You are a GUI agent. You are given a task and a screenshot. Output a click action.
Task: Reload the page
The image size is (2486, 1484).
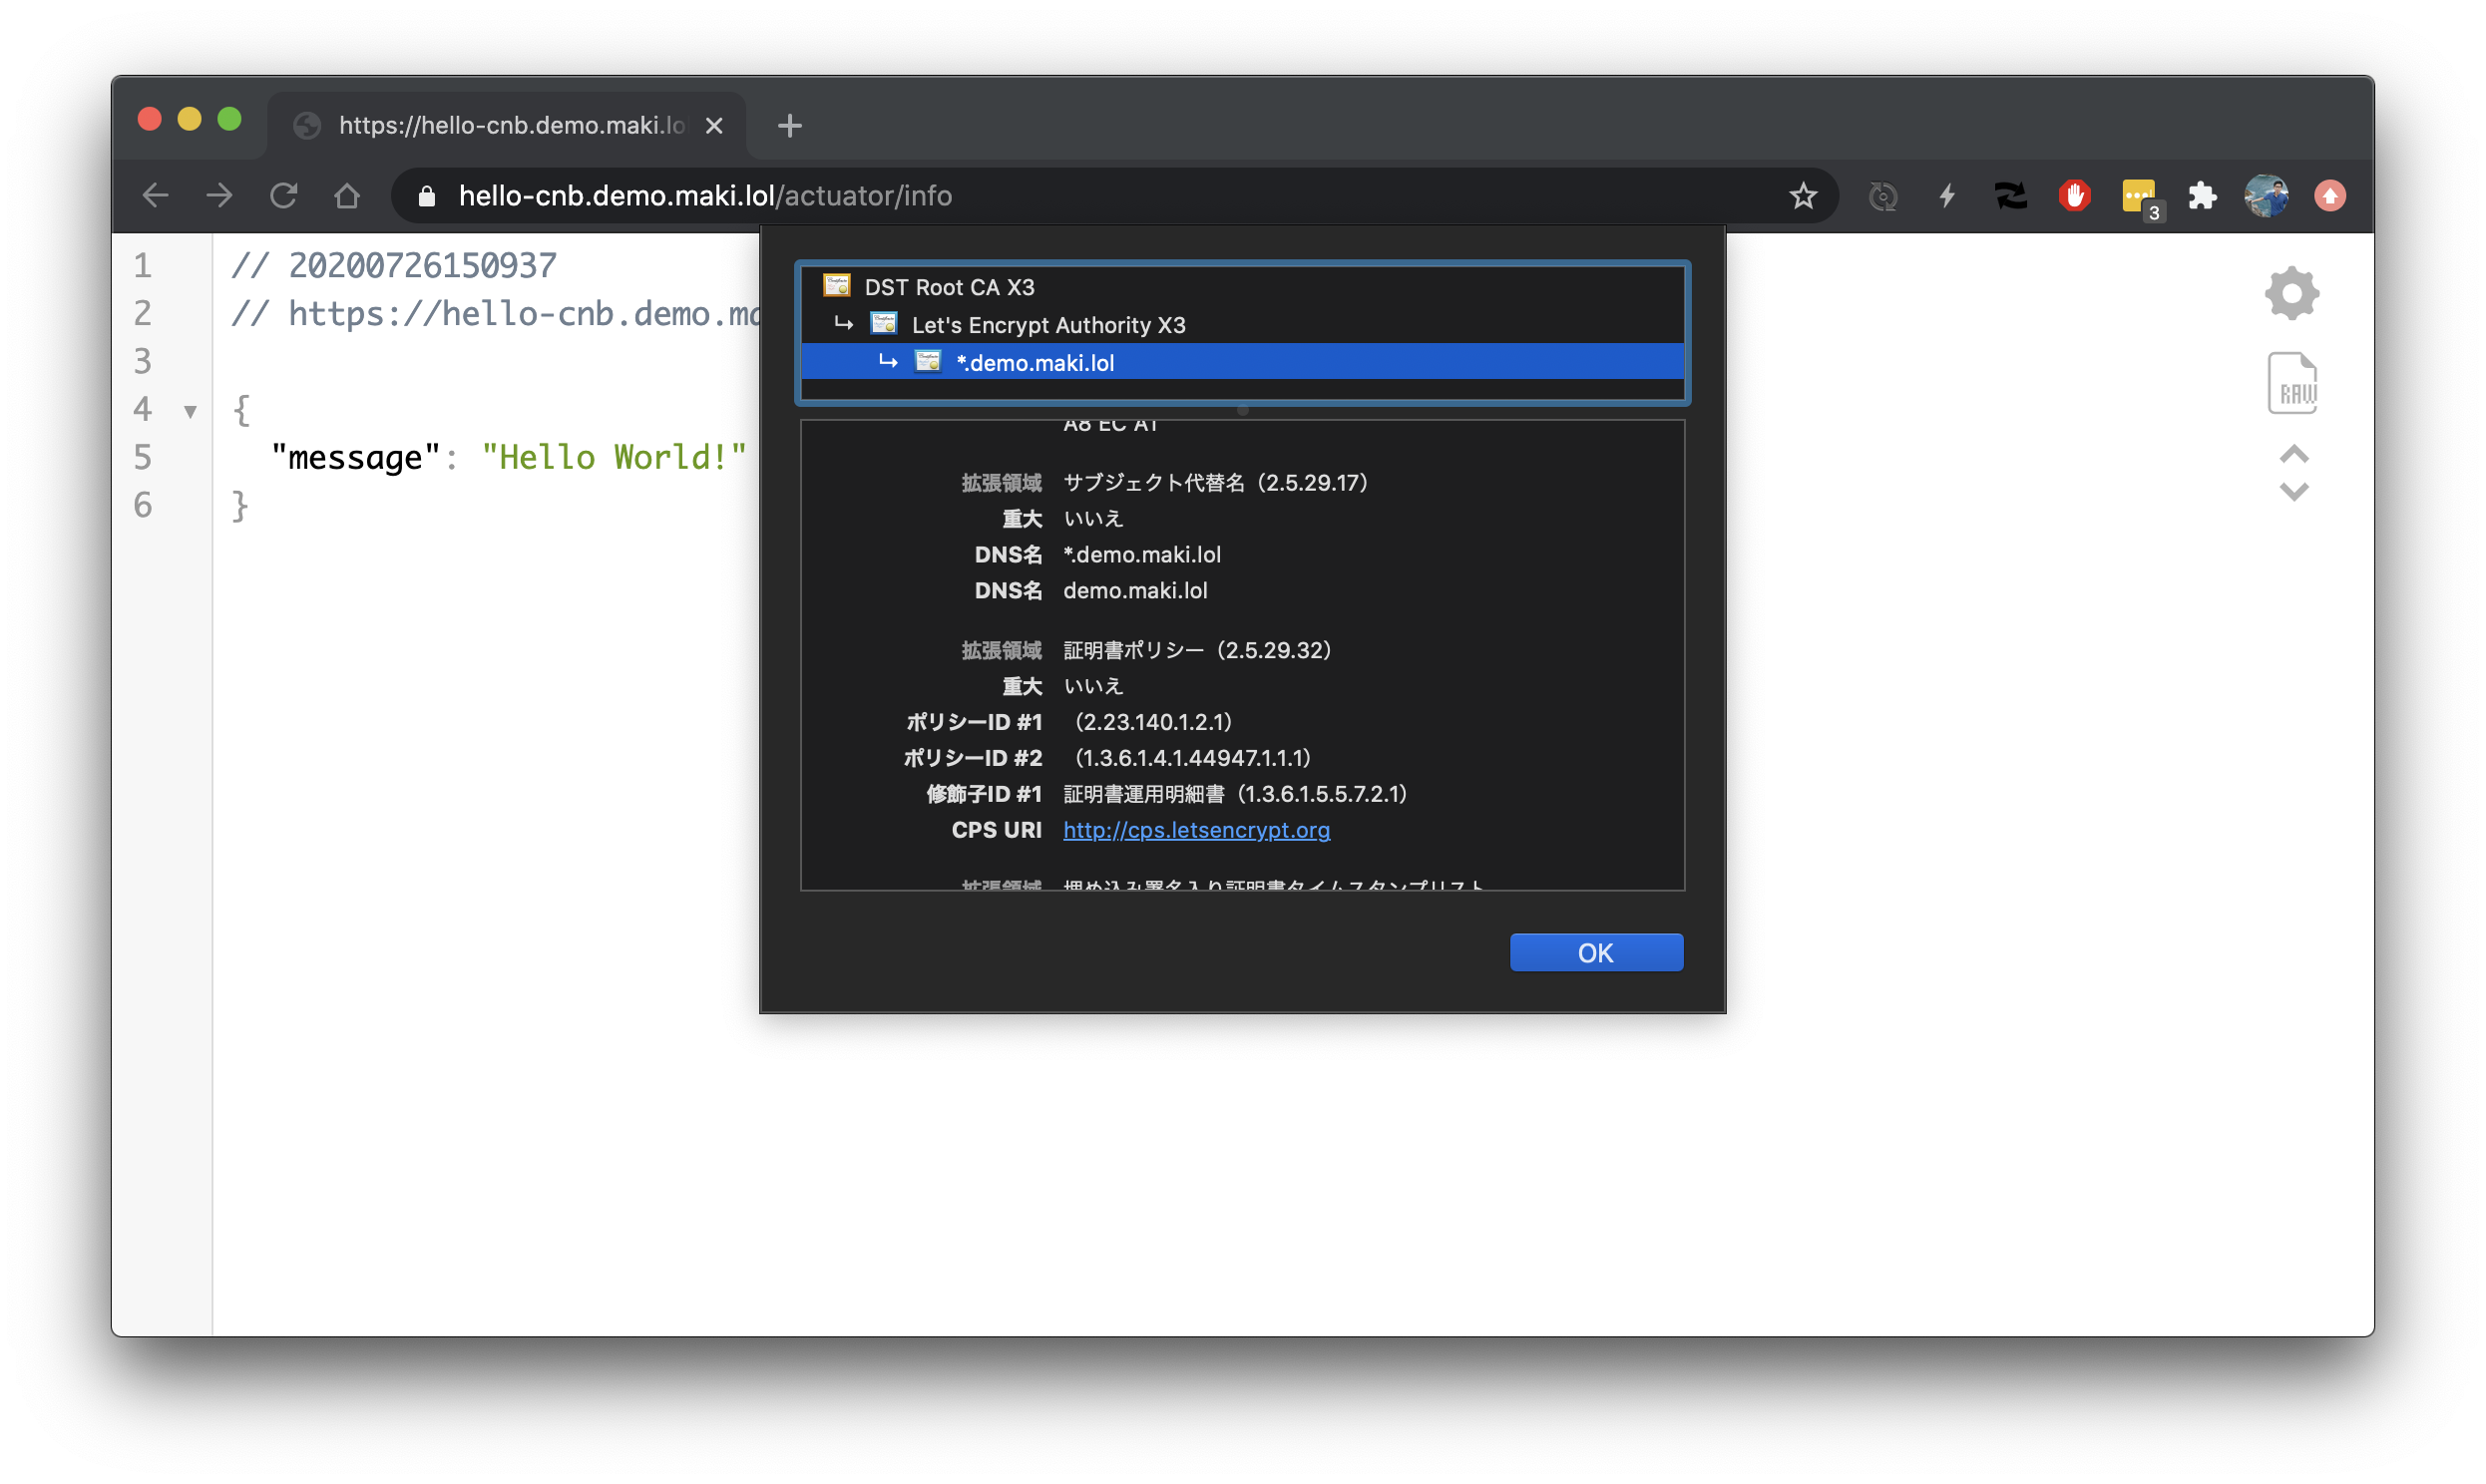click(284, 196)
